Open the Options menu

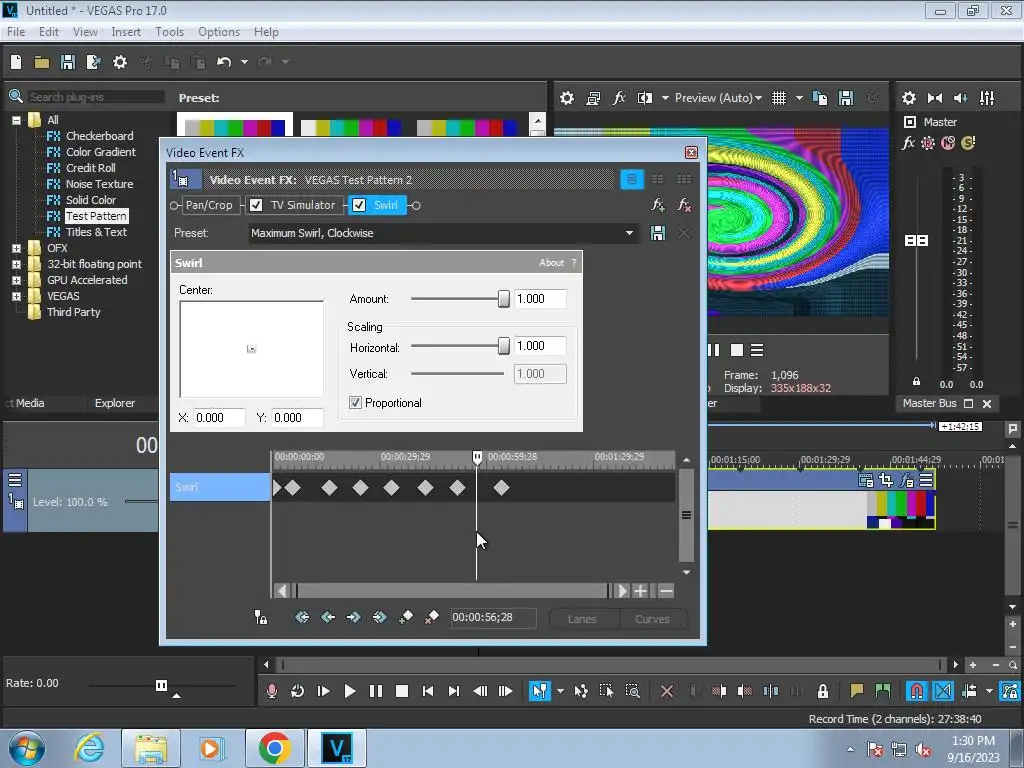pos(219,32)
